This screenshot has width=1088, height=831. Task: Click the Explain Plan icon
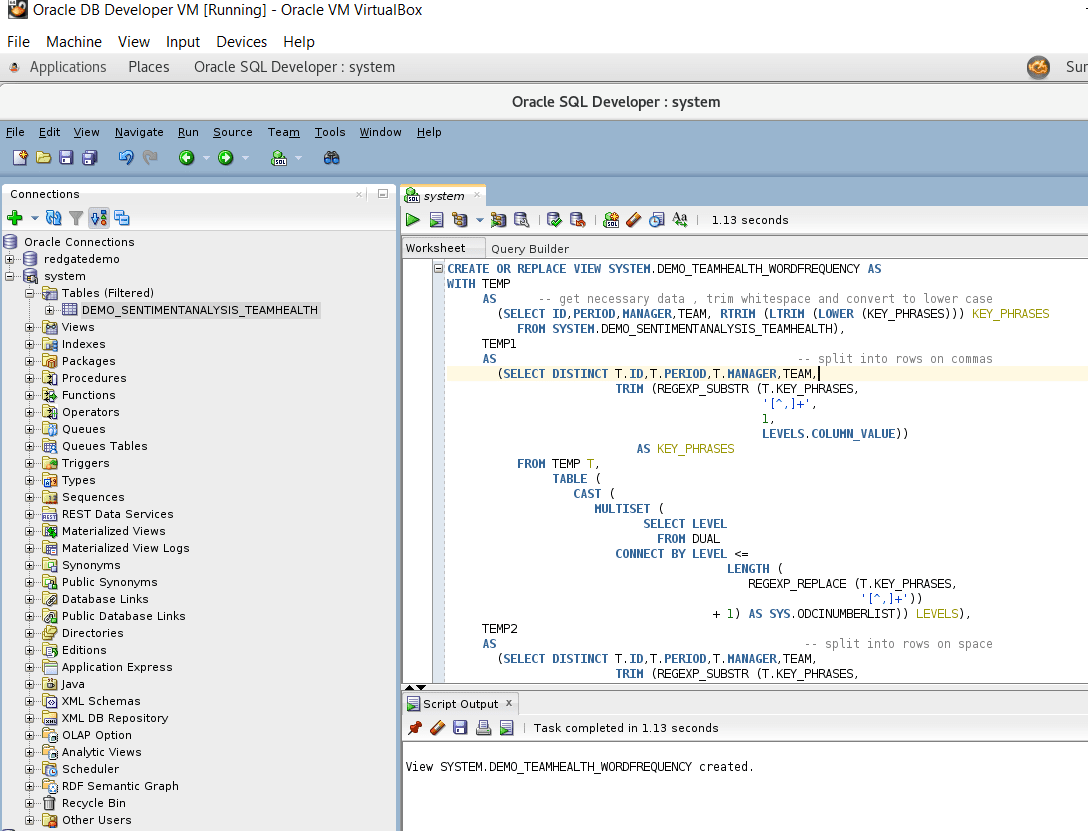459,220
